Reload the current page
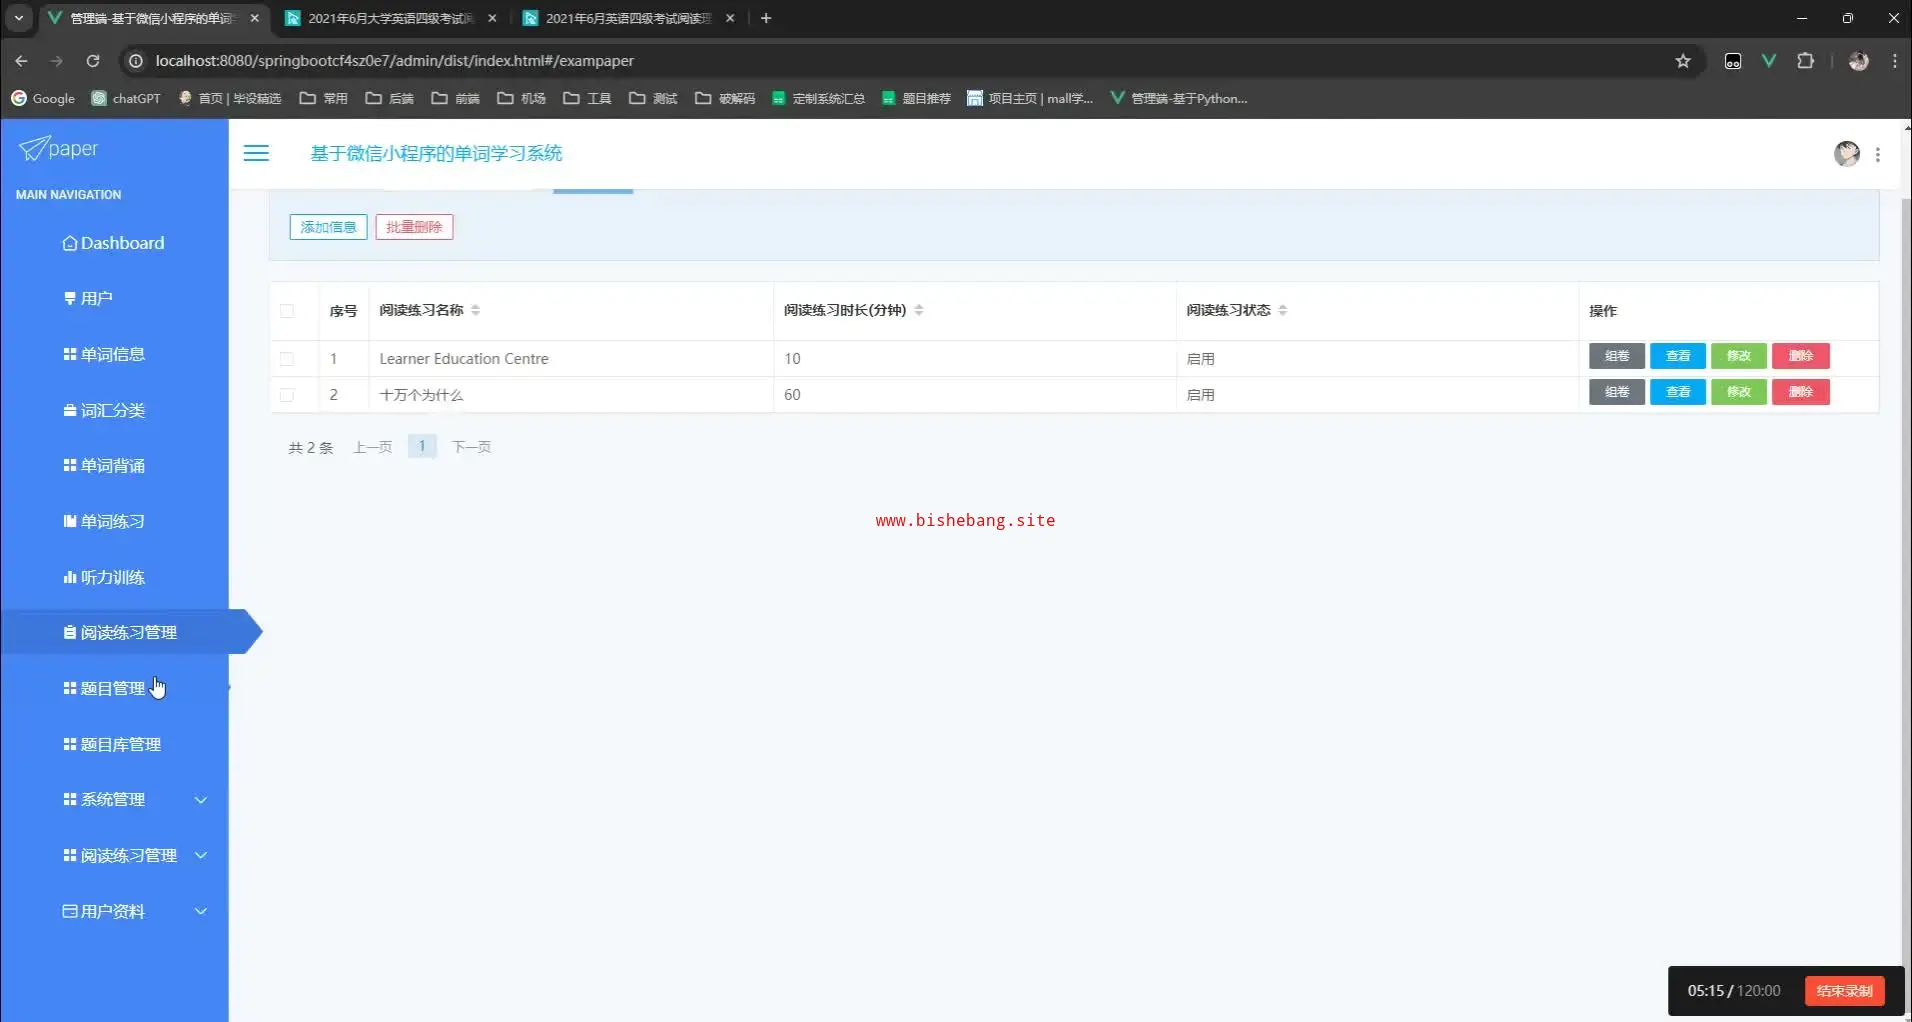 pos(93,61)
